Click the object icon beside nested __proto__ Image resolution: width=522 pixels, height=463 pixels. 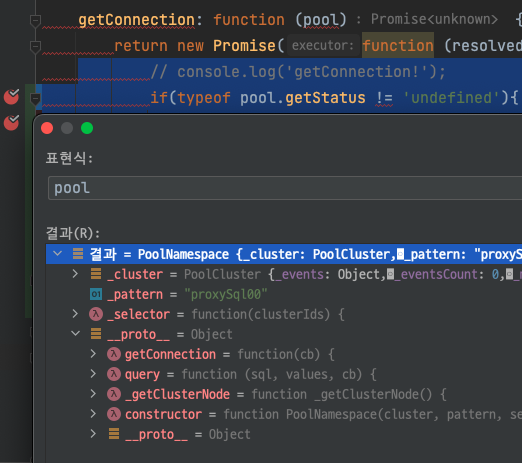coord(114,434)
